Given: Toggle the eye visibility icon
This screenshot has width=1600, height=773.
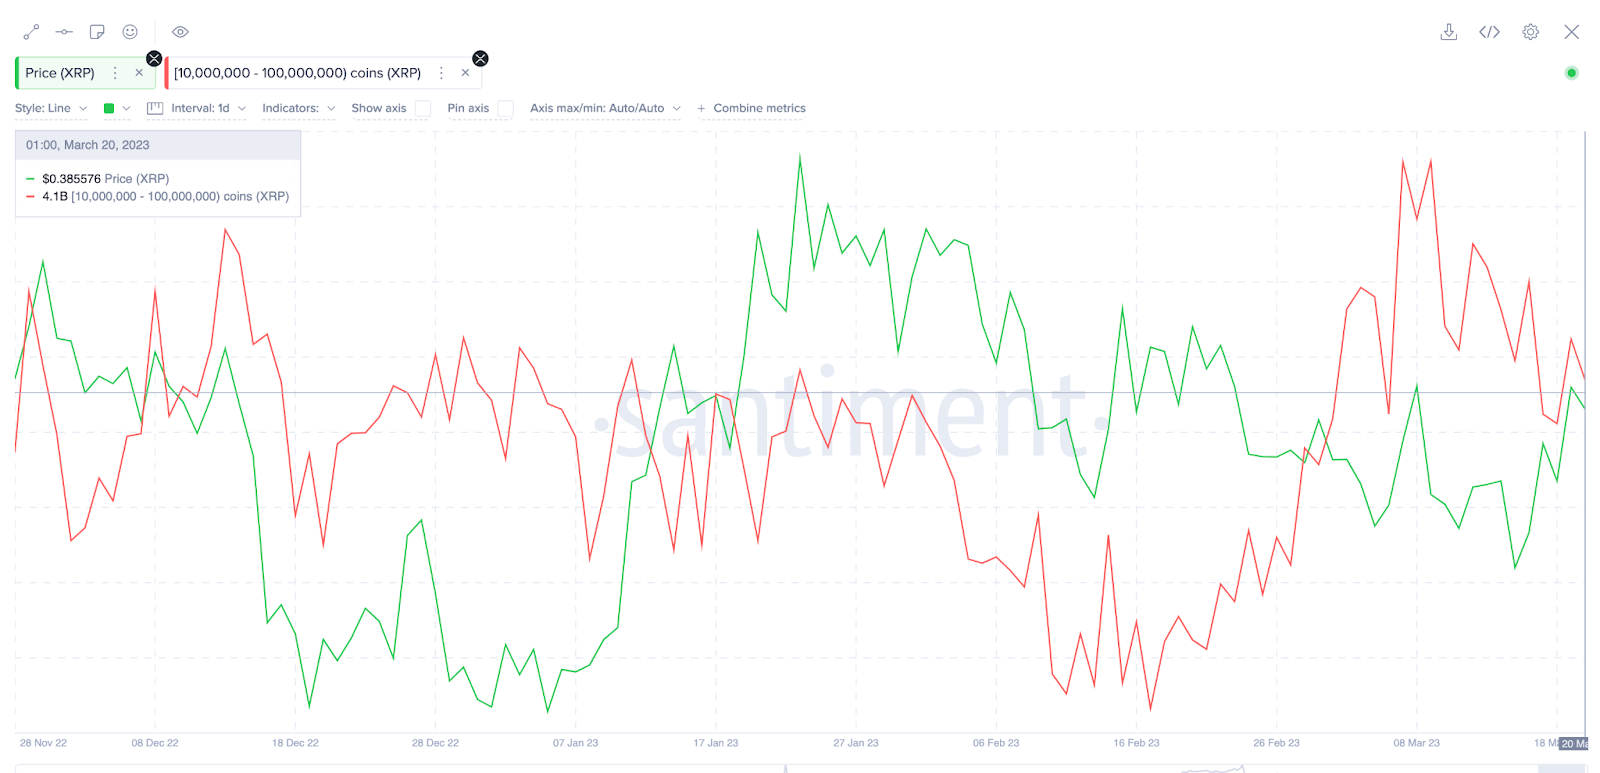Looking at the screenshot, I should tap(180, 32).
